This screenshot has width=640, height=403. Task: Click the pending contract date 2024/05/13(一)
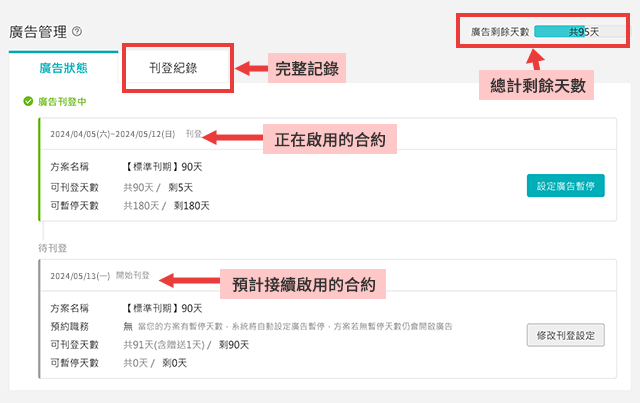pyautogui.click(x=80, y=276)
